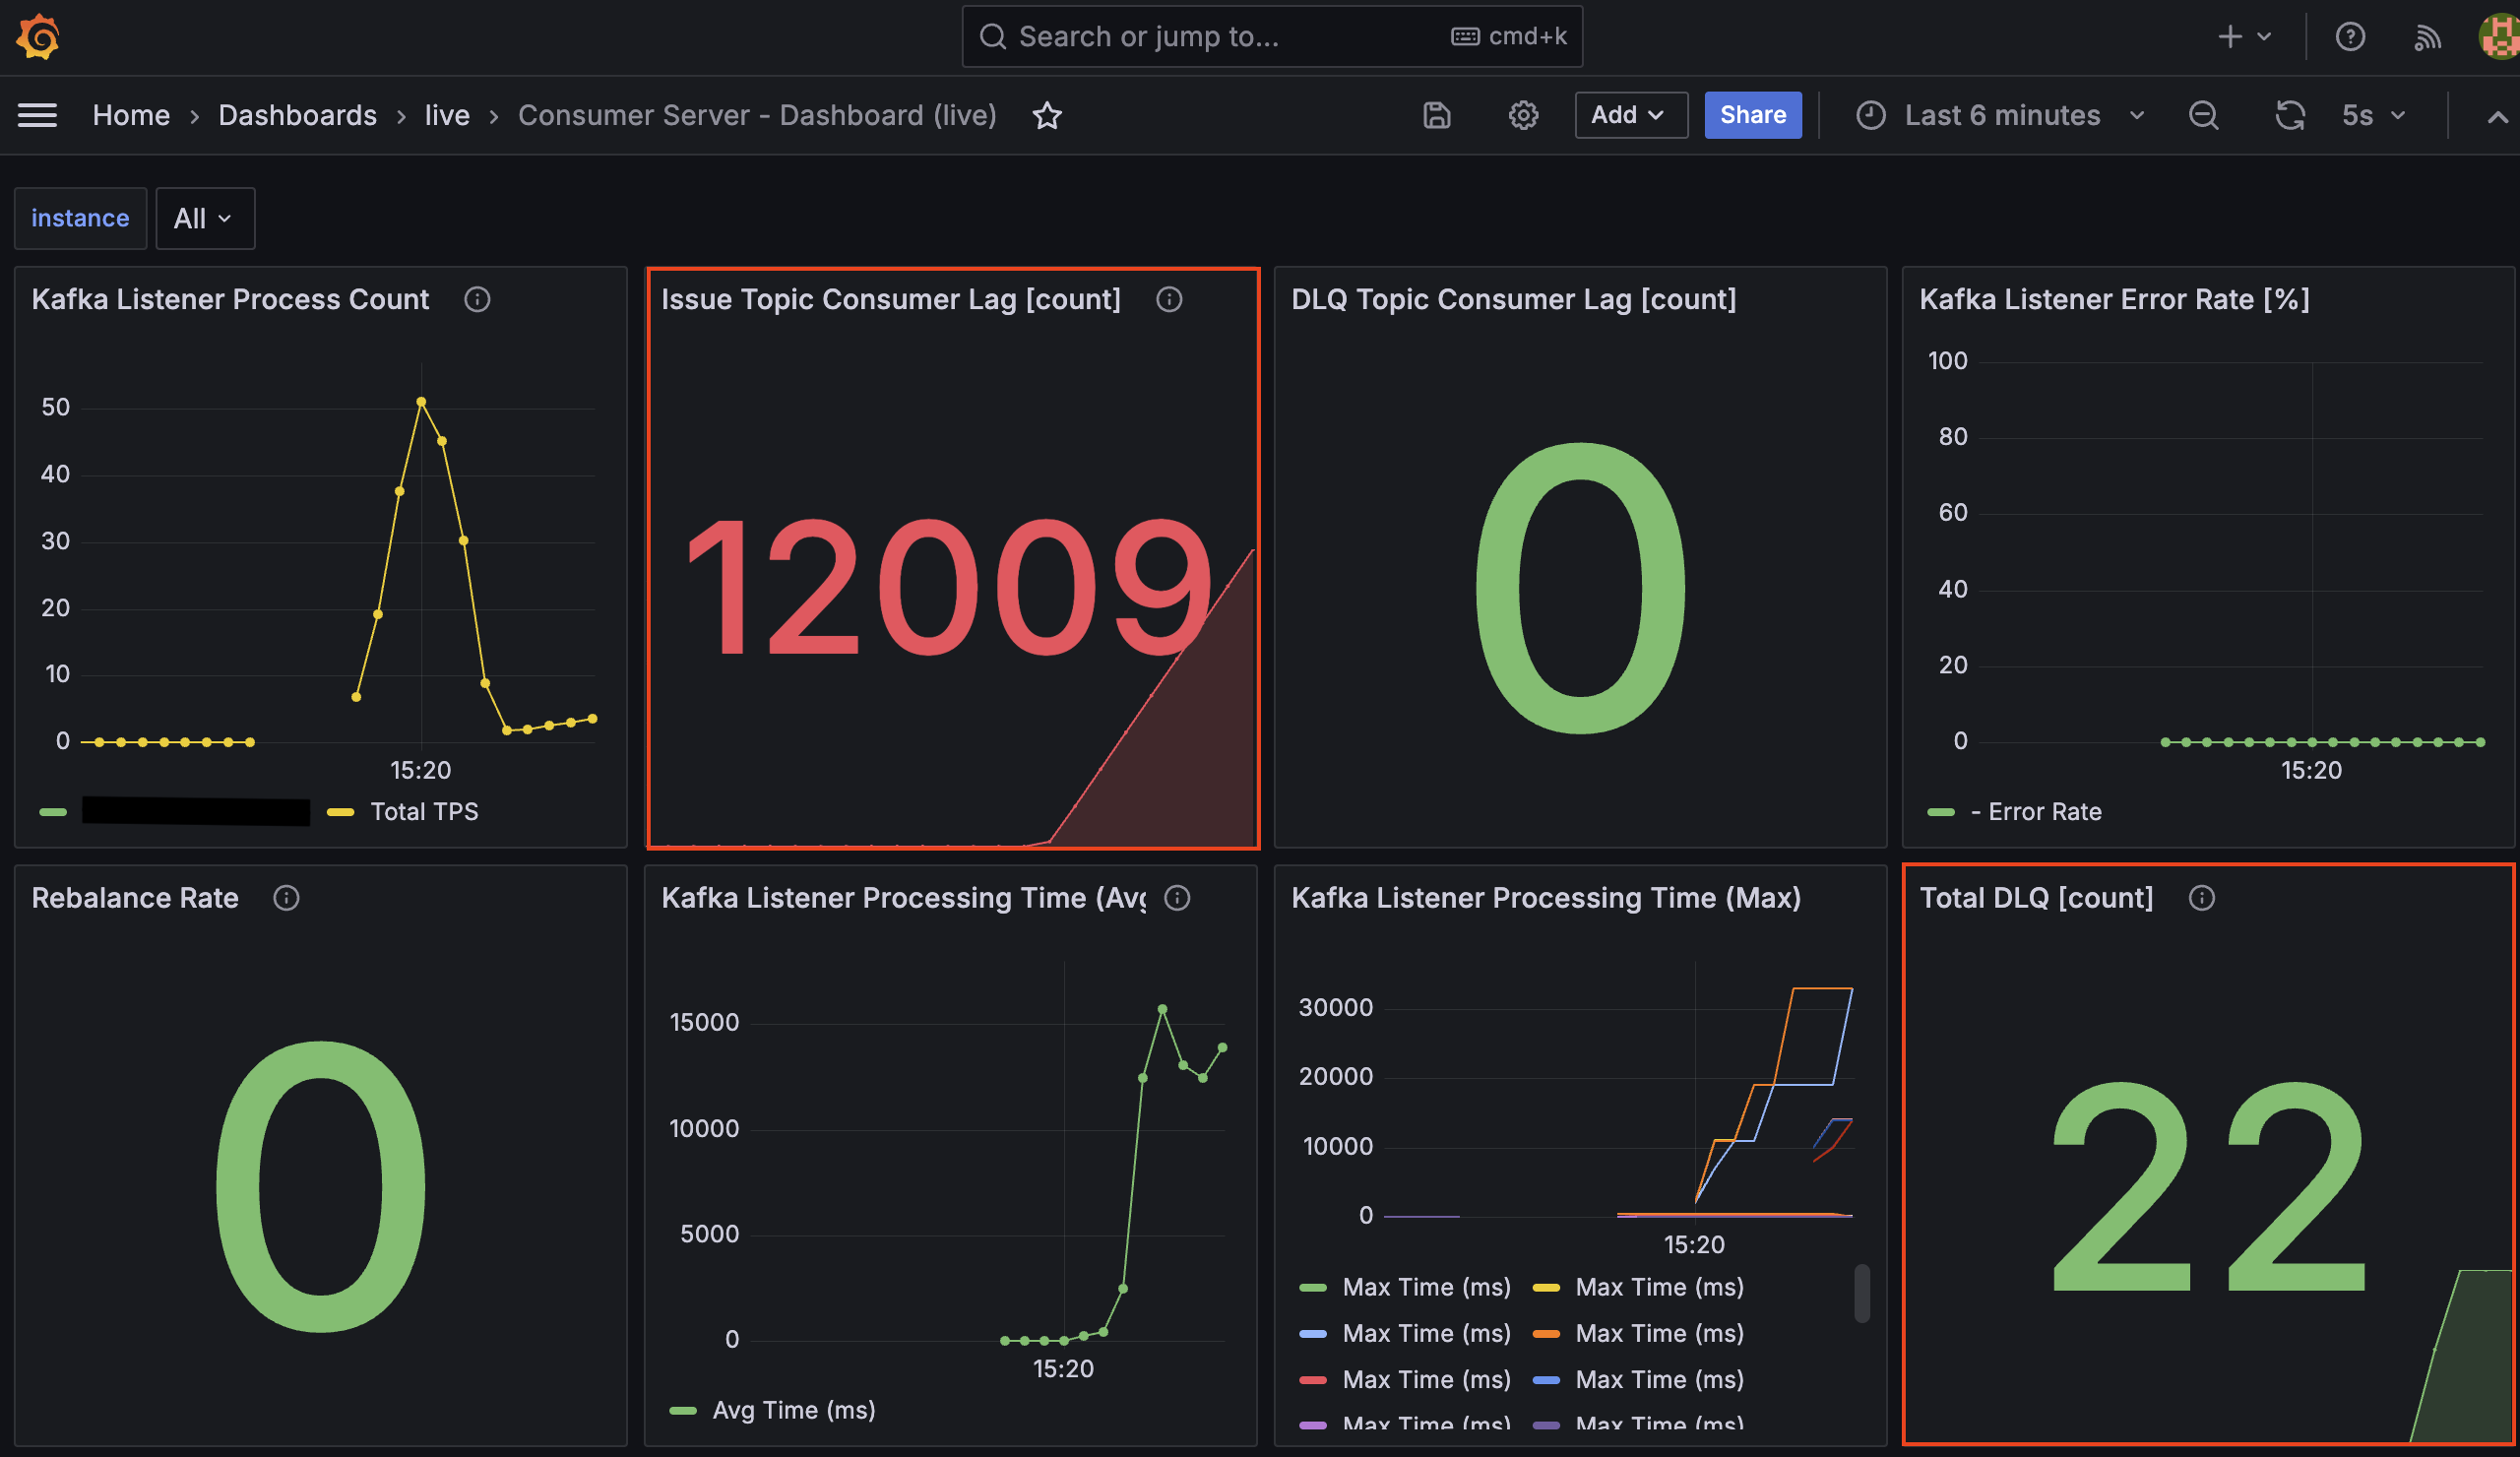Go to Dashboards breadcrumb
The width and height of the screenshot is (2520, 1457).
coord(297,115)
